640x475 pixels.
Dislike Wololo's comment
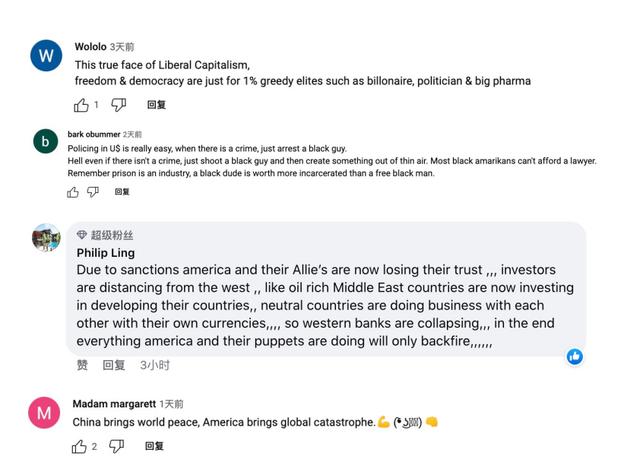click(x=119, y=104)
